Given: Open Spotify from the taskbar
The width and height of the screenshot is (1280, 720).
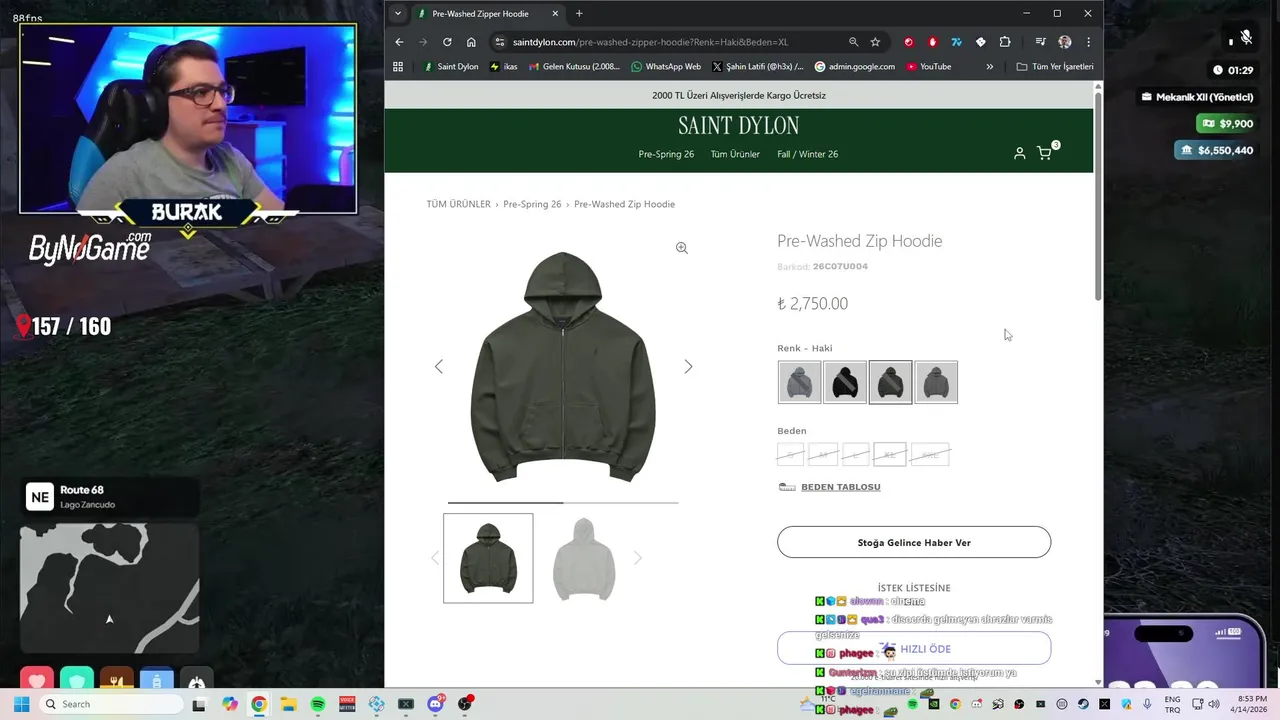Looking at the screenshot, I should (318, 704).
